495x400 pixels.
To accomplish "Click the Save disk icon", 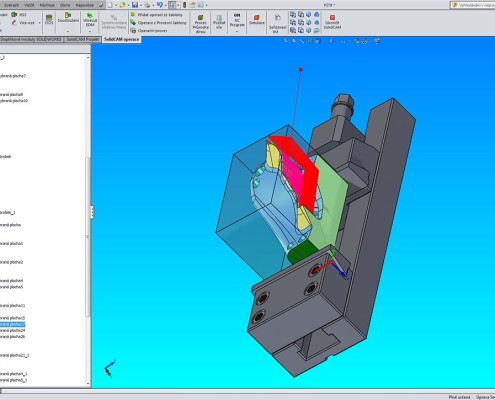I will coord(135,5).
